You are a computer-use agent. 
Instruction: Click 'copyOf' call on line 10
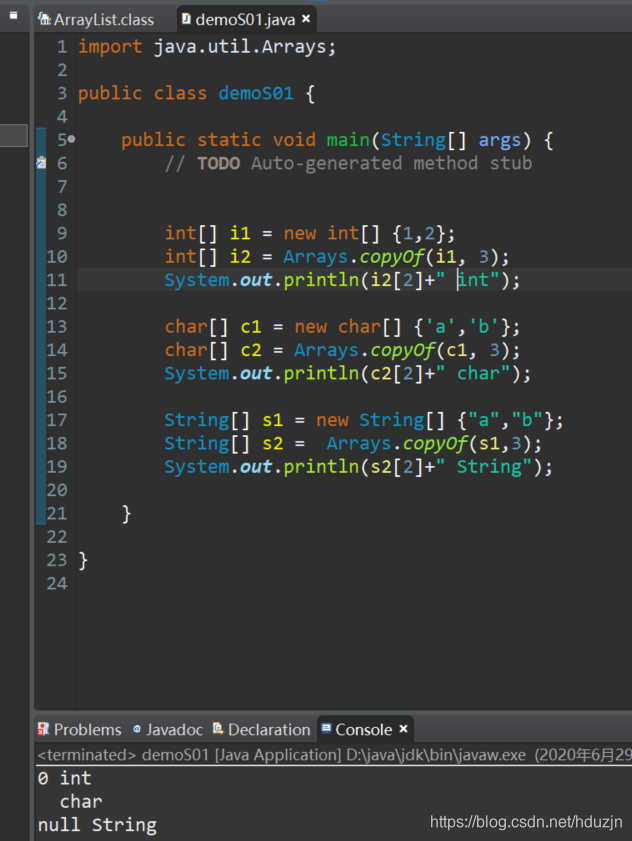point(392,257)
